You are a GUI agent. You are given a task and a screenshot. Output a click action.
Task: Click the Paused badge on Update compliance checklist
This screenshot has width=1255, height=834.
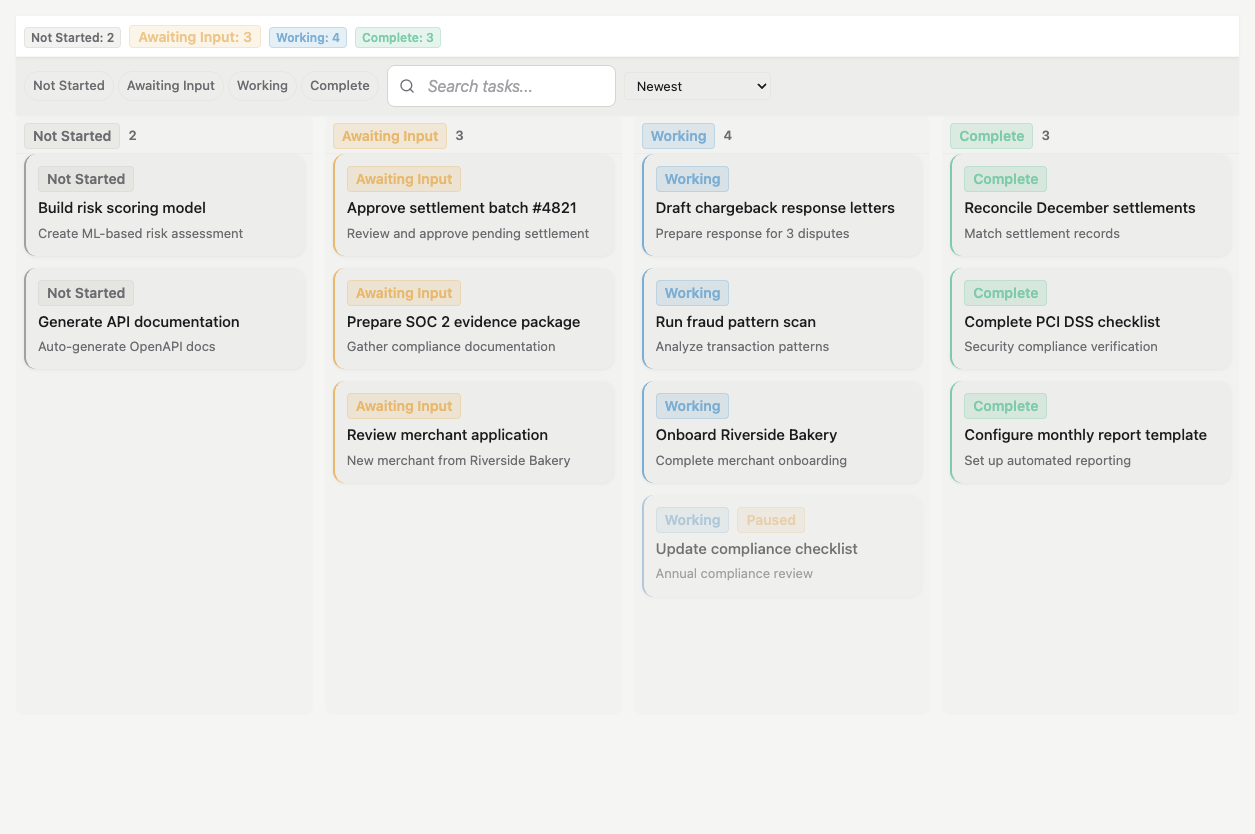coord(771,520)
